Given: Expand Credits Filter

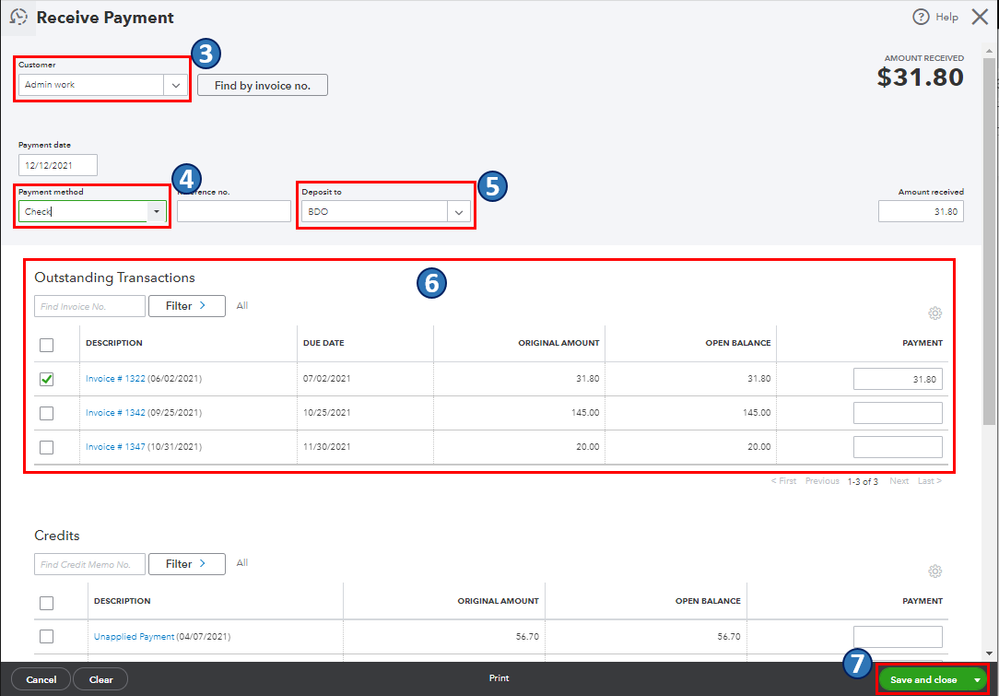Looking at the screenshot, I should coord(187,564).
